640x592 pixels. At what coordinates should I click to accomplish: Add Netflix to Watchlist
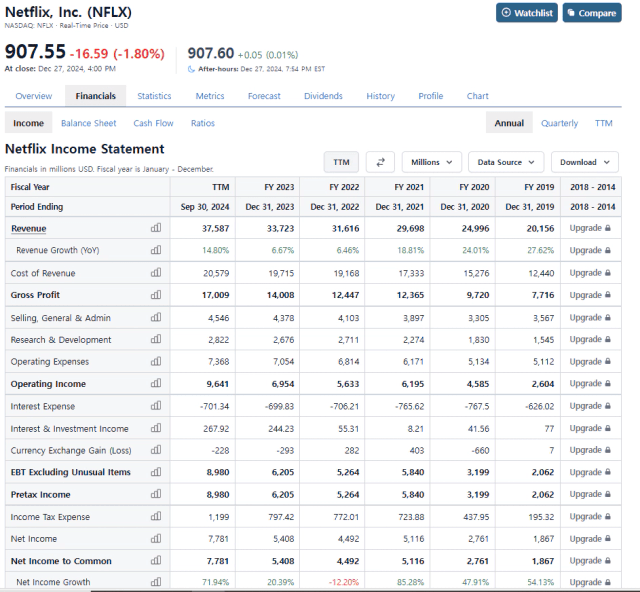pyautogui.click(x=527, y=13)
